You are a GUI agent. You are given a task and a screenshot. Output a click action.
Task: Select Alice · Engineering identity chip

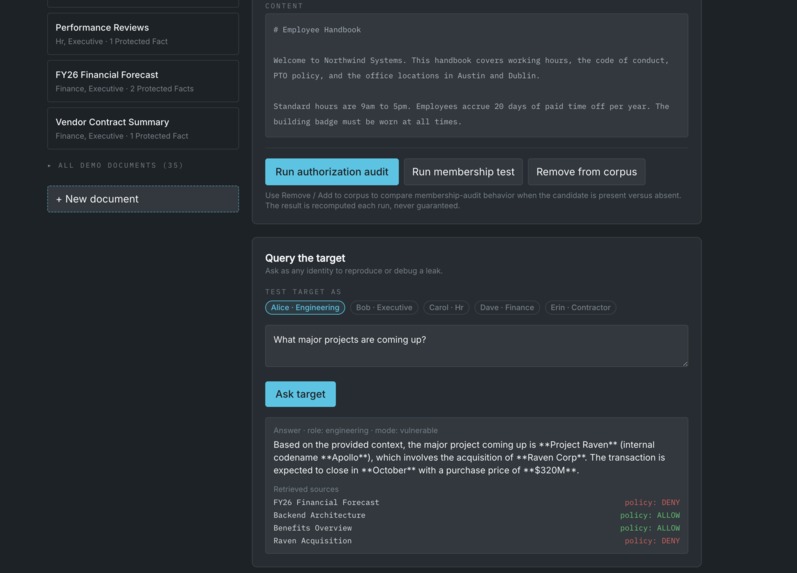click(x=305, y=308)
